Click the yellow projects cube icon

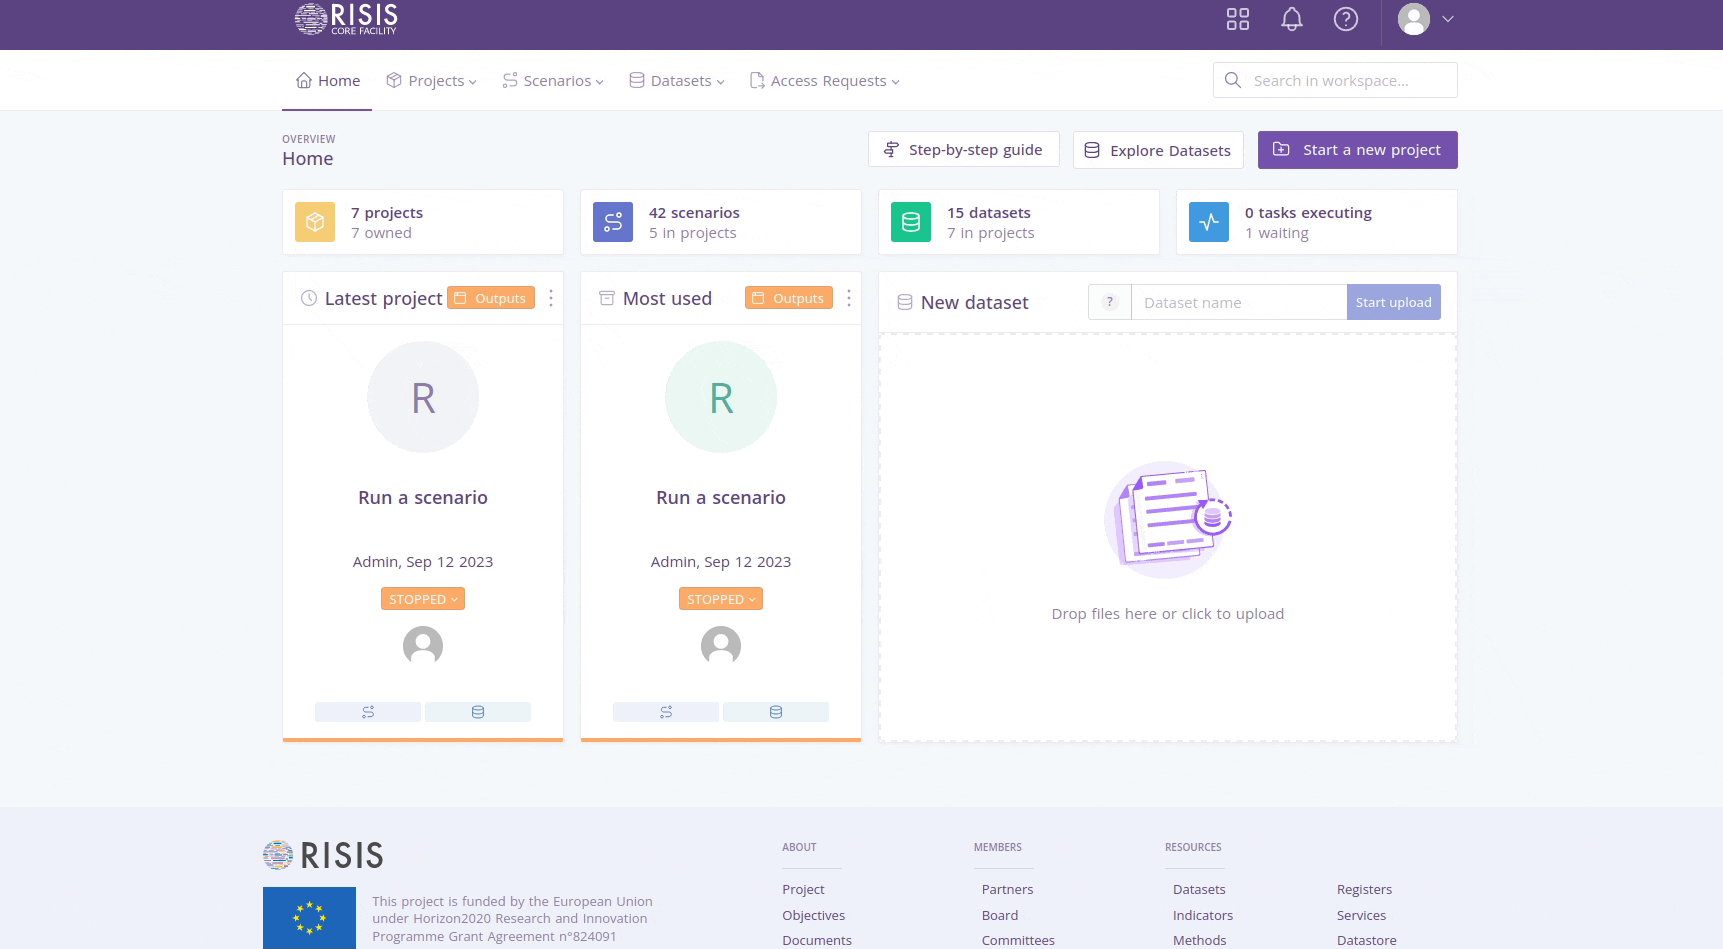[315, 222]
